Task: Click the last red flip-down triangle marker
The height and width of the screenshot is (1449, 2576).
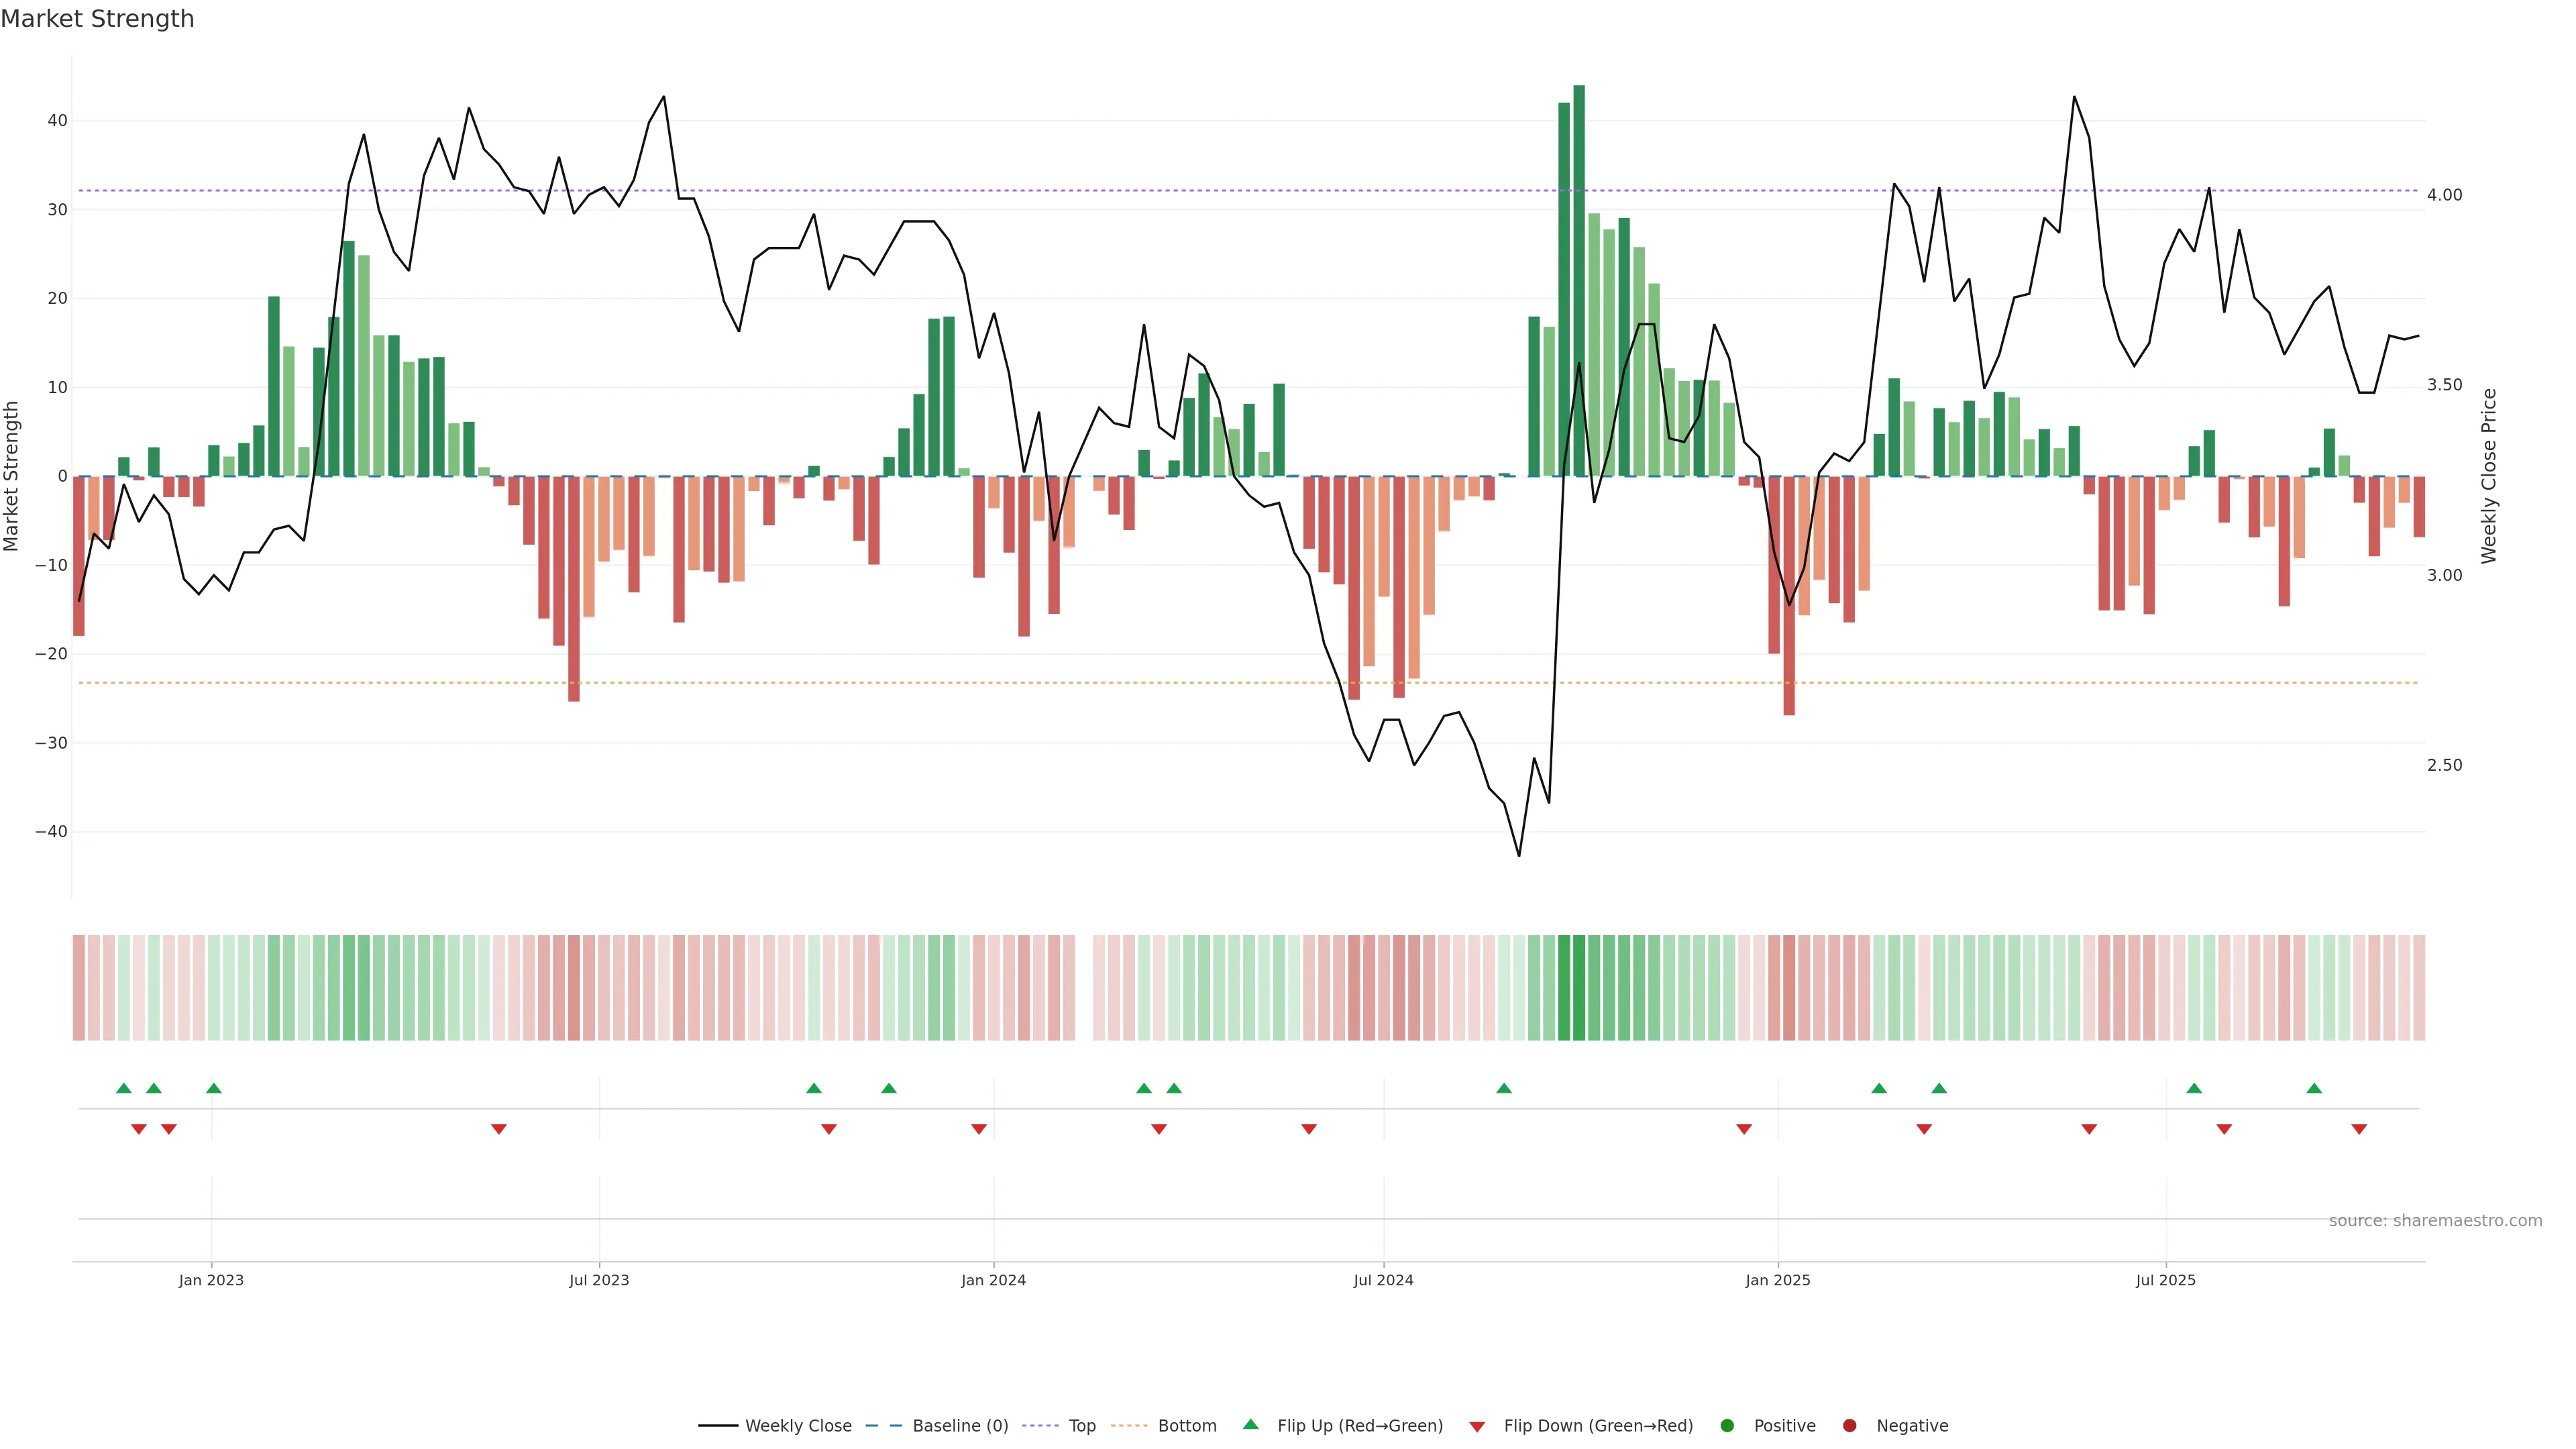Action: pyautogui.click(x=2359, y=1129)
